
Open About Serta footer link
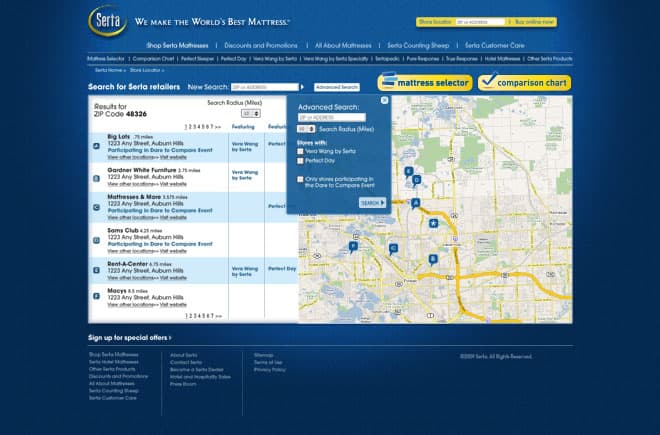coord(184,355)
